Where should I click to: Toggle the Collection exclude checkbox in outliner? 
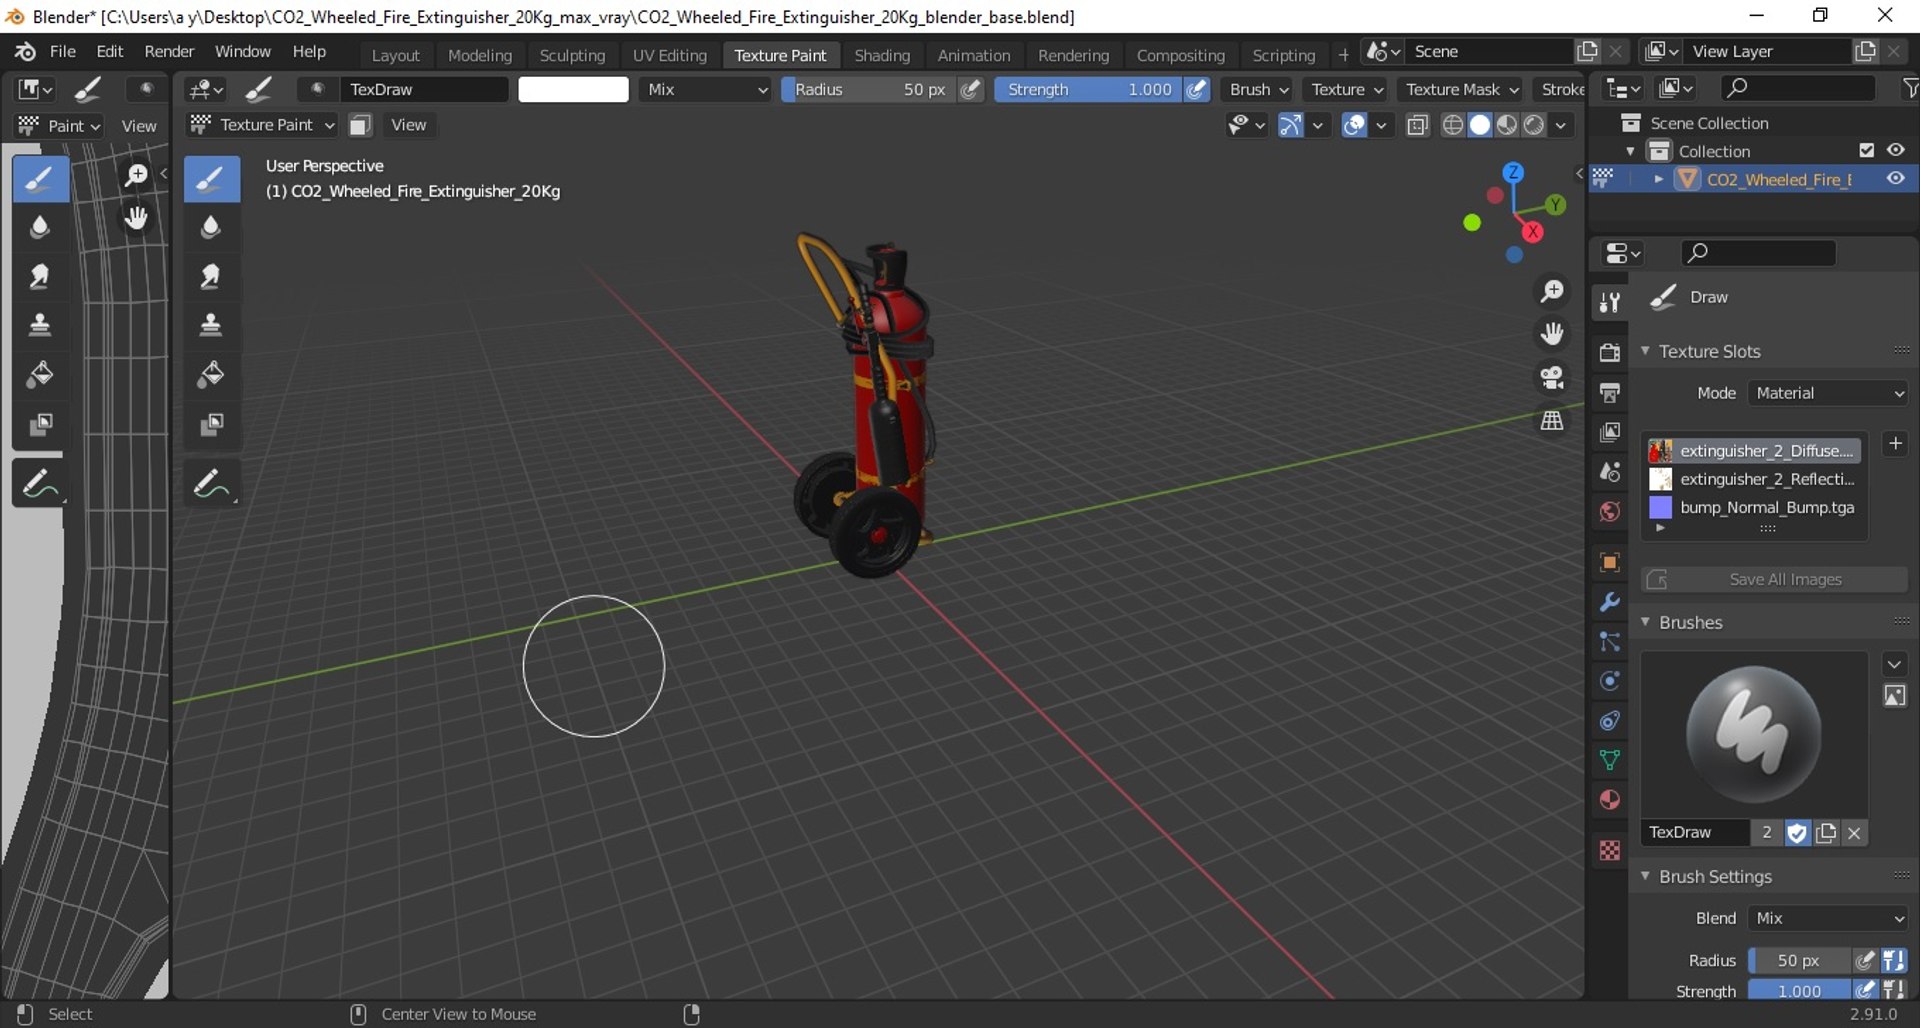pyautogui.click(x=1866, y=150)
